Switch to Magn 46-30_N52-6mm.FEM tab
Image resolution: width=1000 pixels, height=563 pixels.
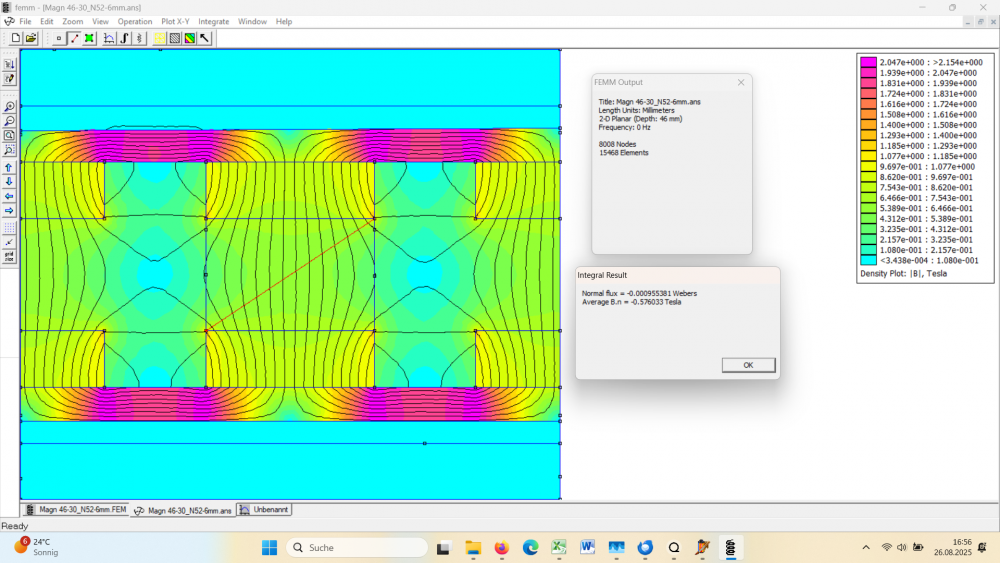click(76, 510)
